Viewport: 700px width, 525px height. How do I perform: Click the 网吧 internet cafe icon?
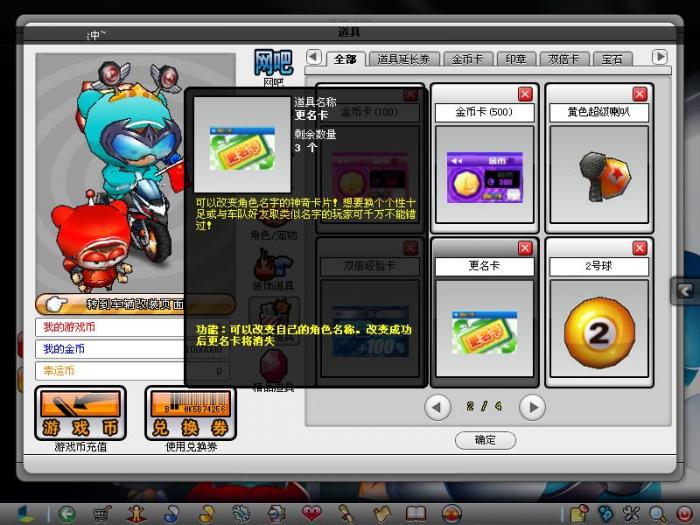coord(273,68)
